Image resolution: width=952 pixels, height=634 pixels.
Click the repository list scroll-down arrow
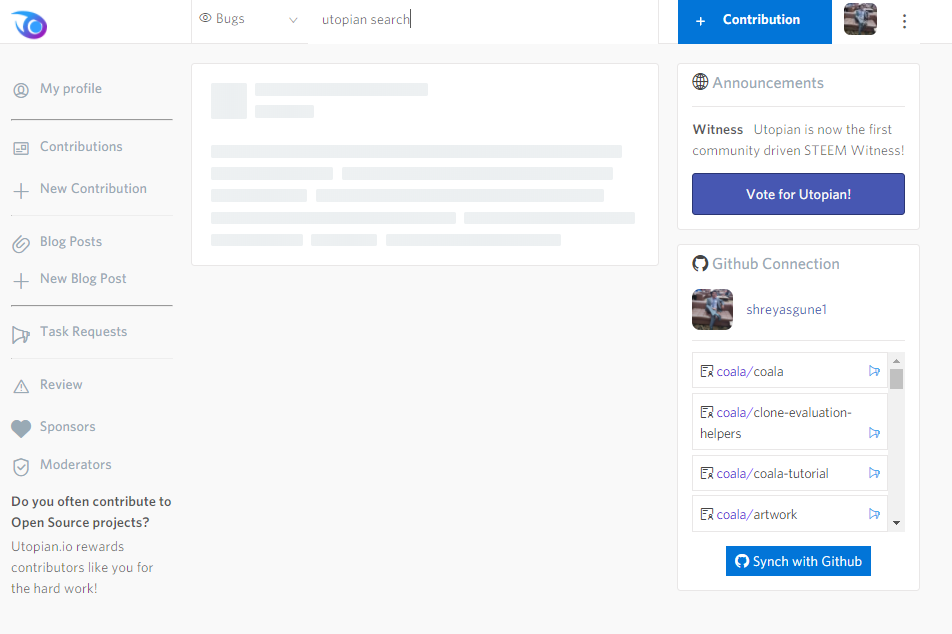896,523
